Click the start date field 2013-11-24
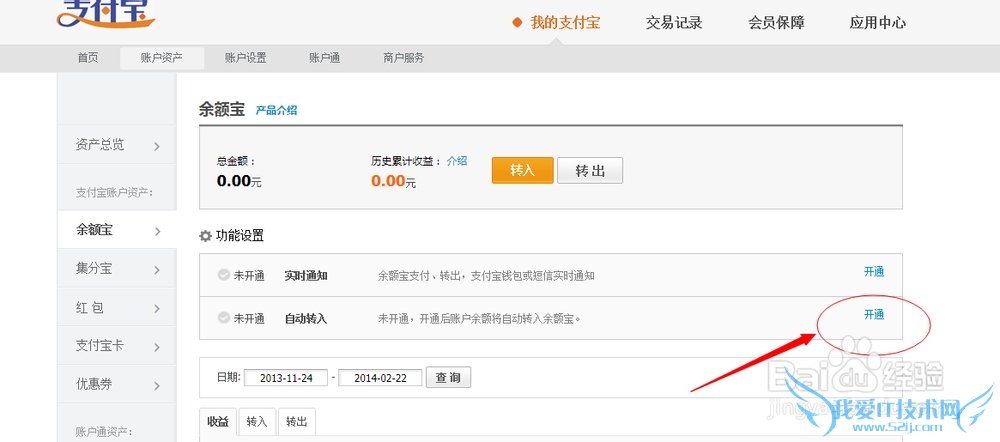Screen dimensions: 1000x442 click(286, 378)
